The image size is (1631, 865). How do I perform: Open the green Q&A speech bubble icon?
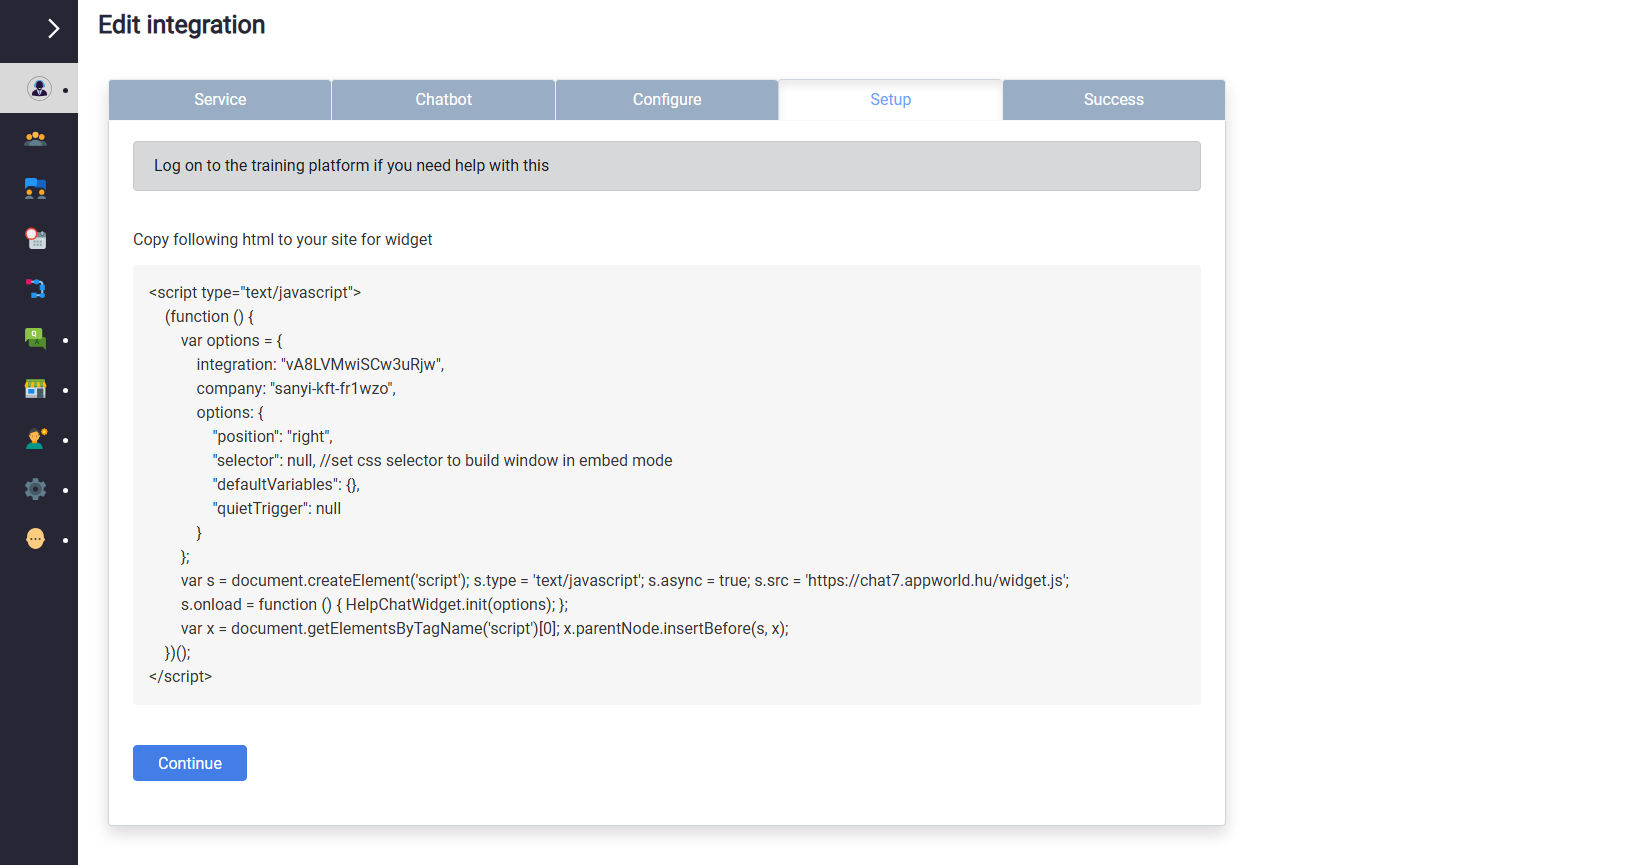click(x=36, y=339)
